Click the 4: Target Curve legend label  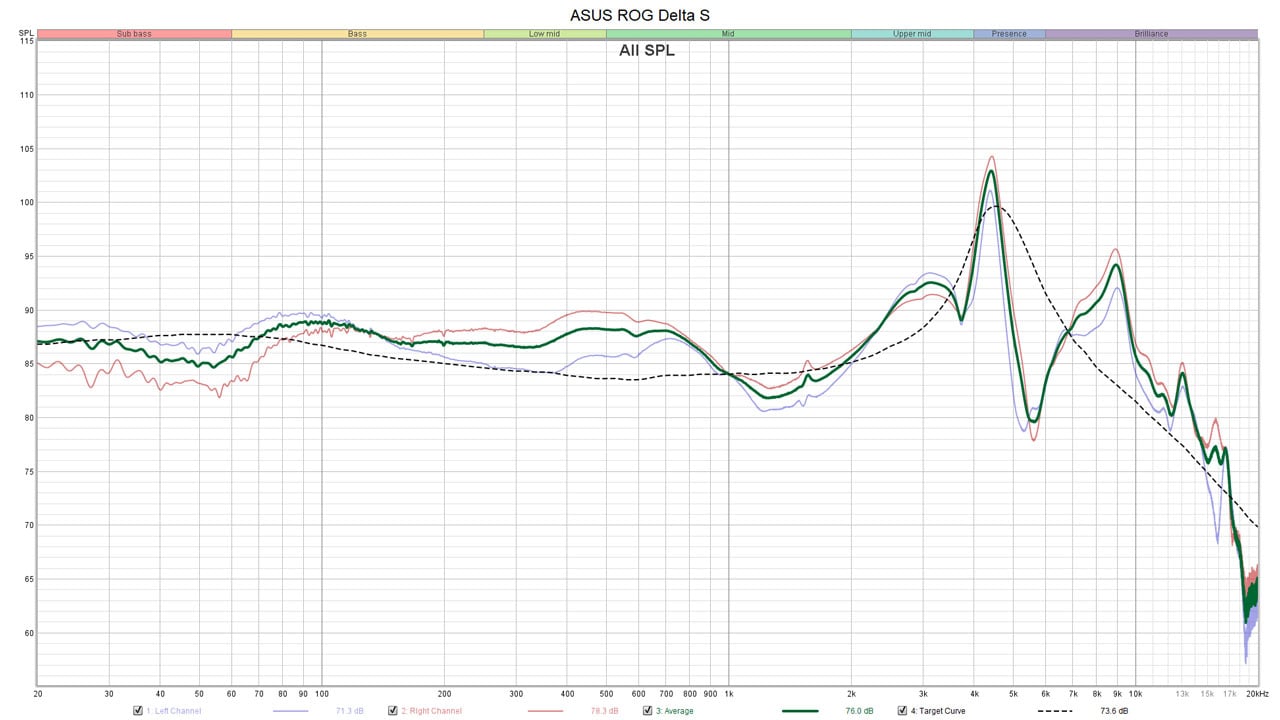click(x=939, y=711)
